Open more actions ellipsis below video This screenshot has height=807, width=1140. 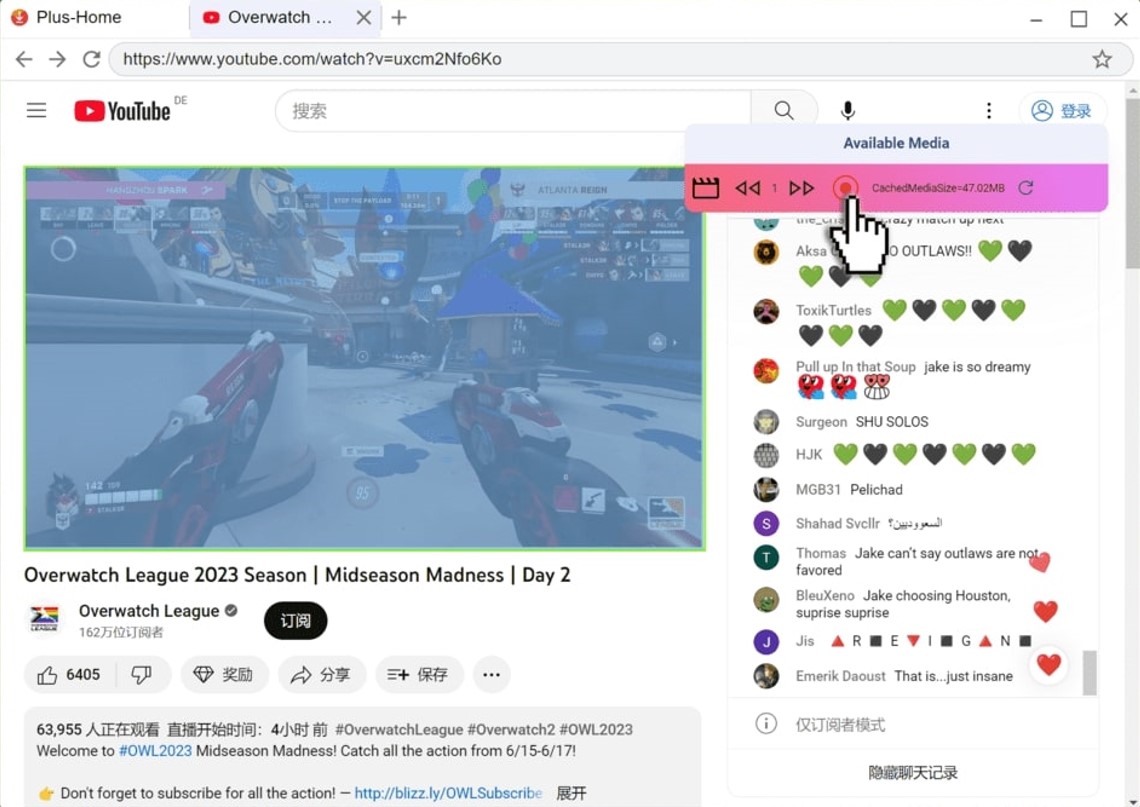coord(491,675)
